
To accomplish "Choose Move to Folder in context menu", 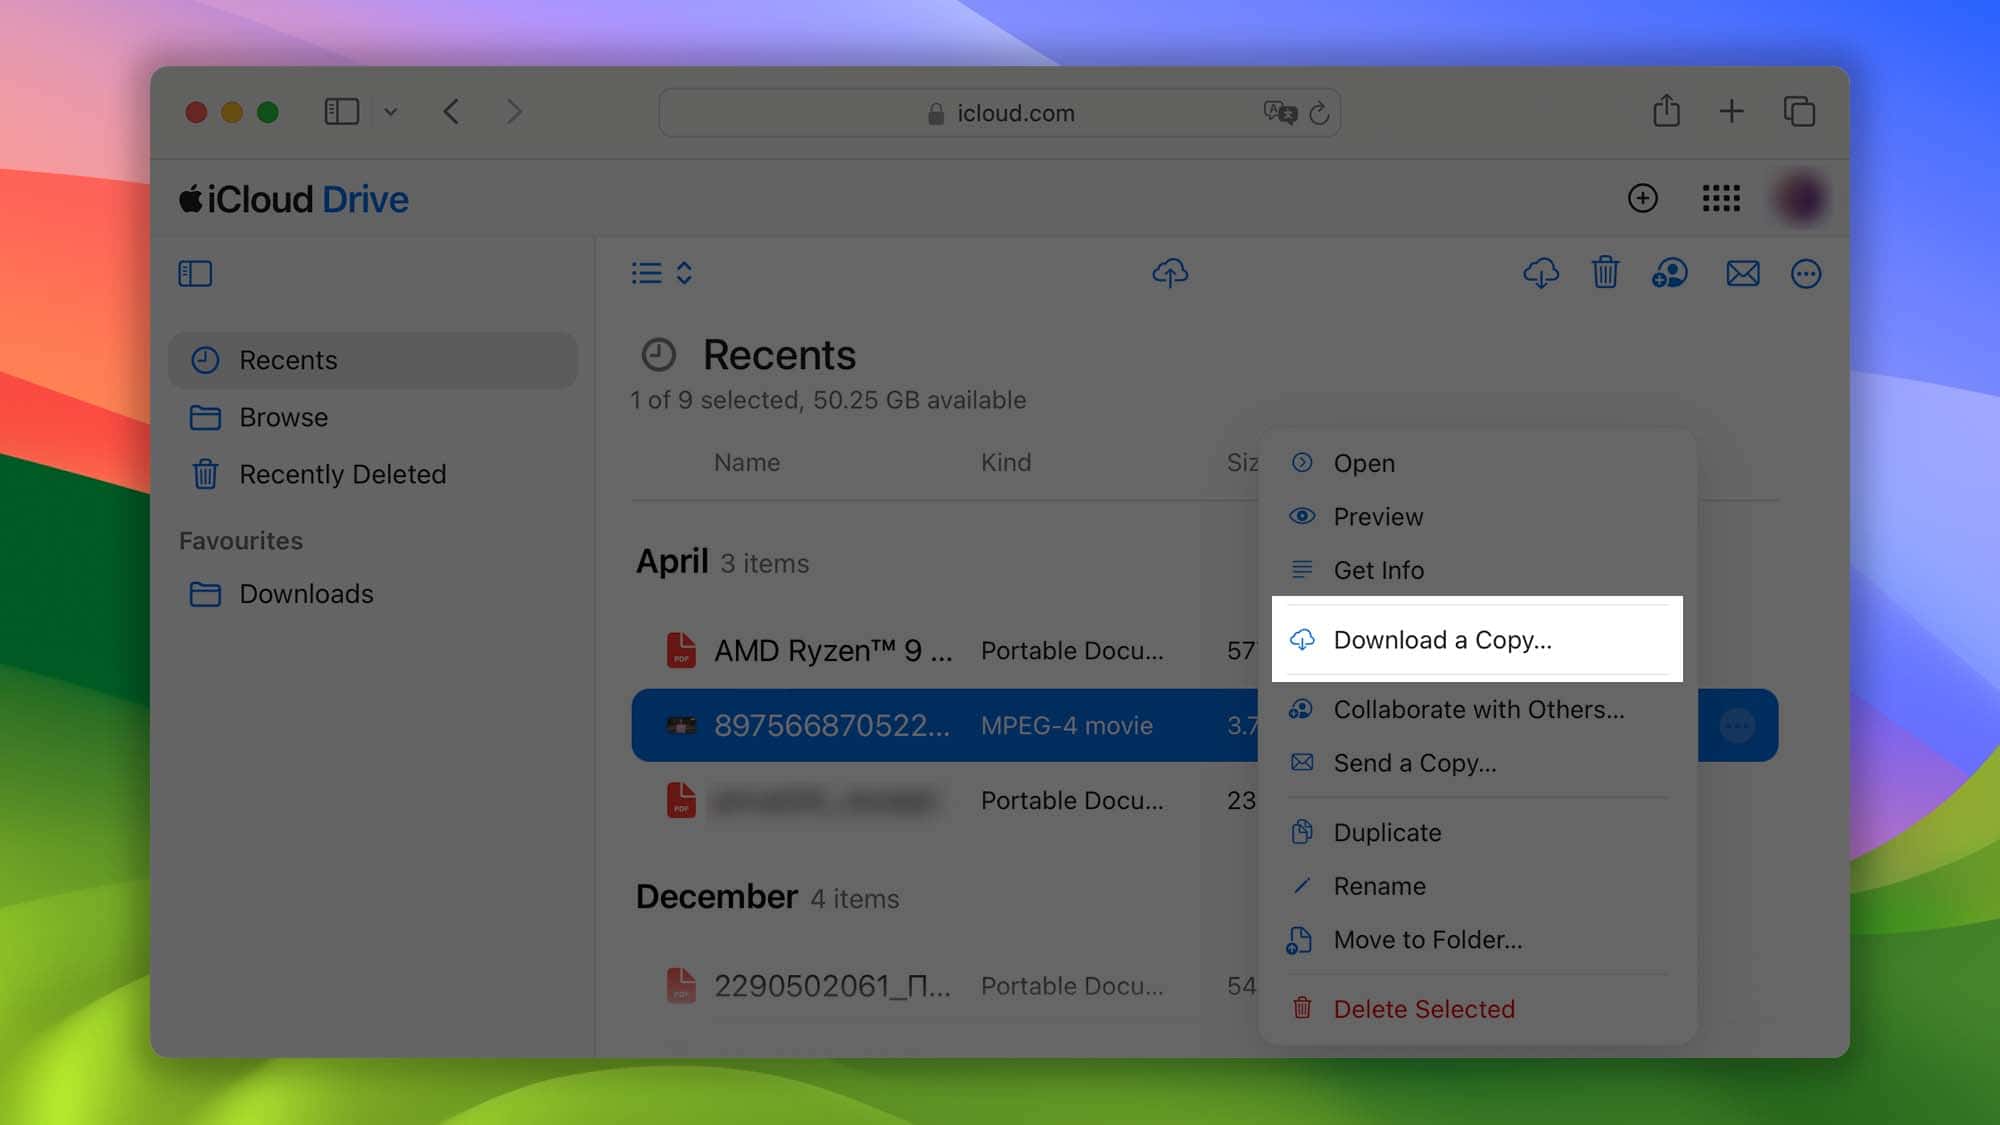I will (x=1427, y=940).
